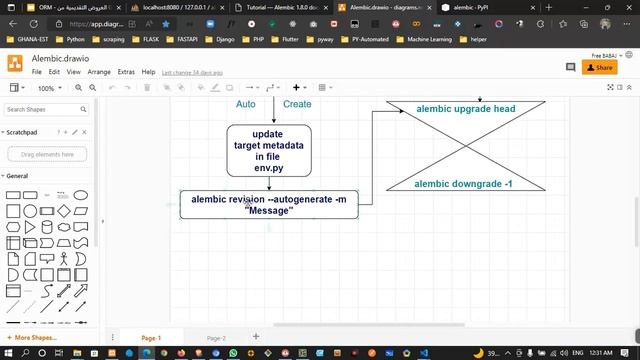Collapse the toolbar with chevron icon
This screenshot has width=640, height=360.
(629, 87)
